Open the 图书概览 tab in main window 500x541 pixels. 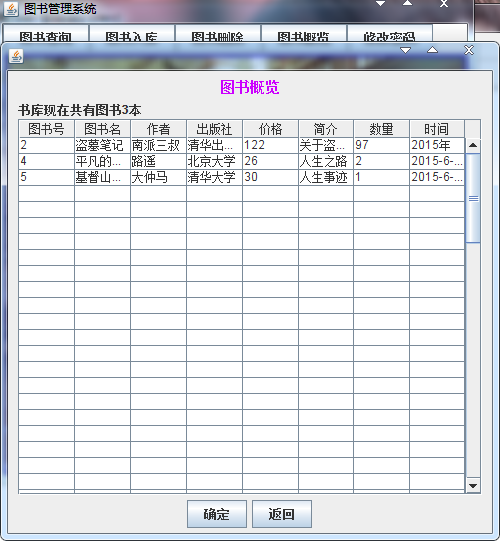tap(304, 34)
